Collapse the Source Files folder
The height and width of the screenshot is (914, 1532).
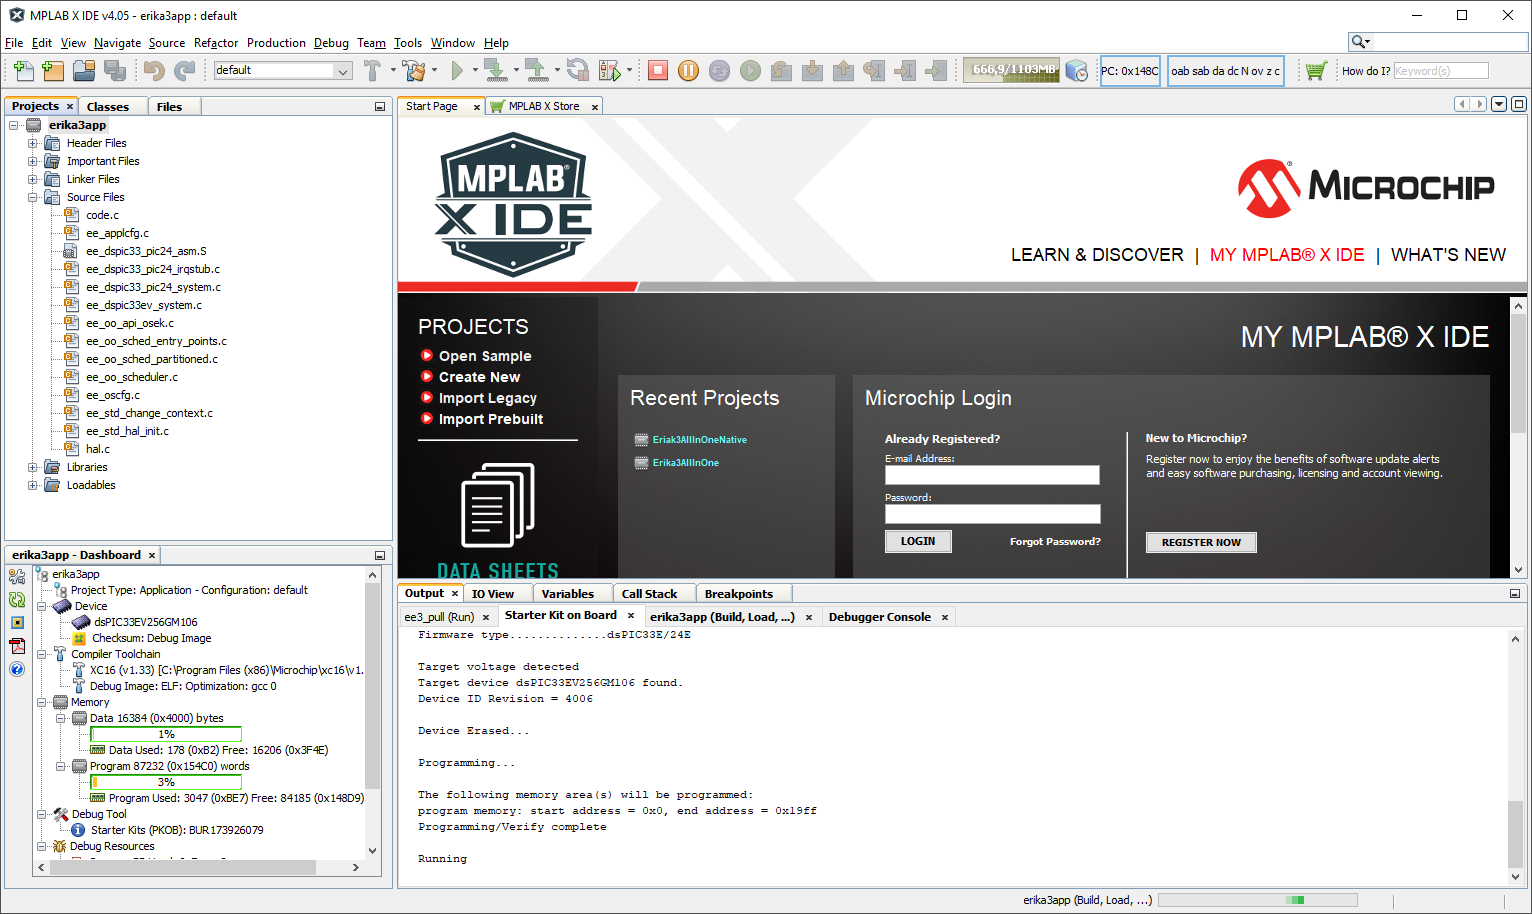click(33, 197)
